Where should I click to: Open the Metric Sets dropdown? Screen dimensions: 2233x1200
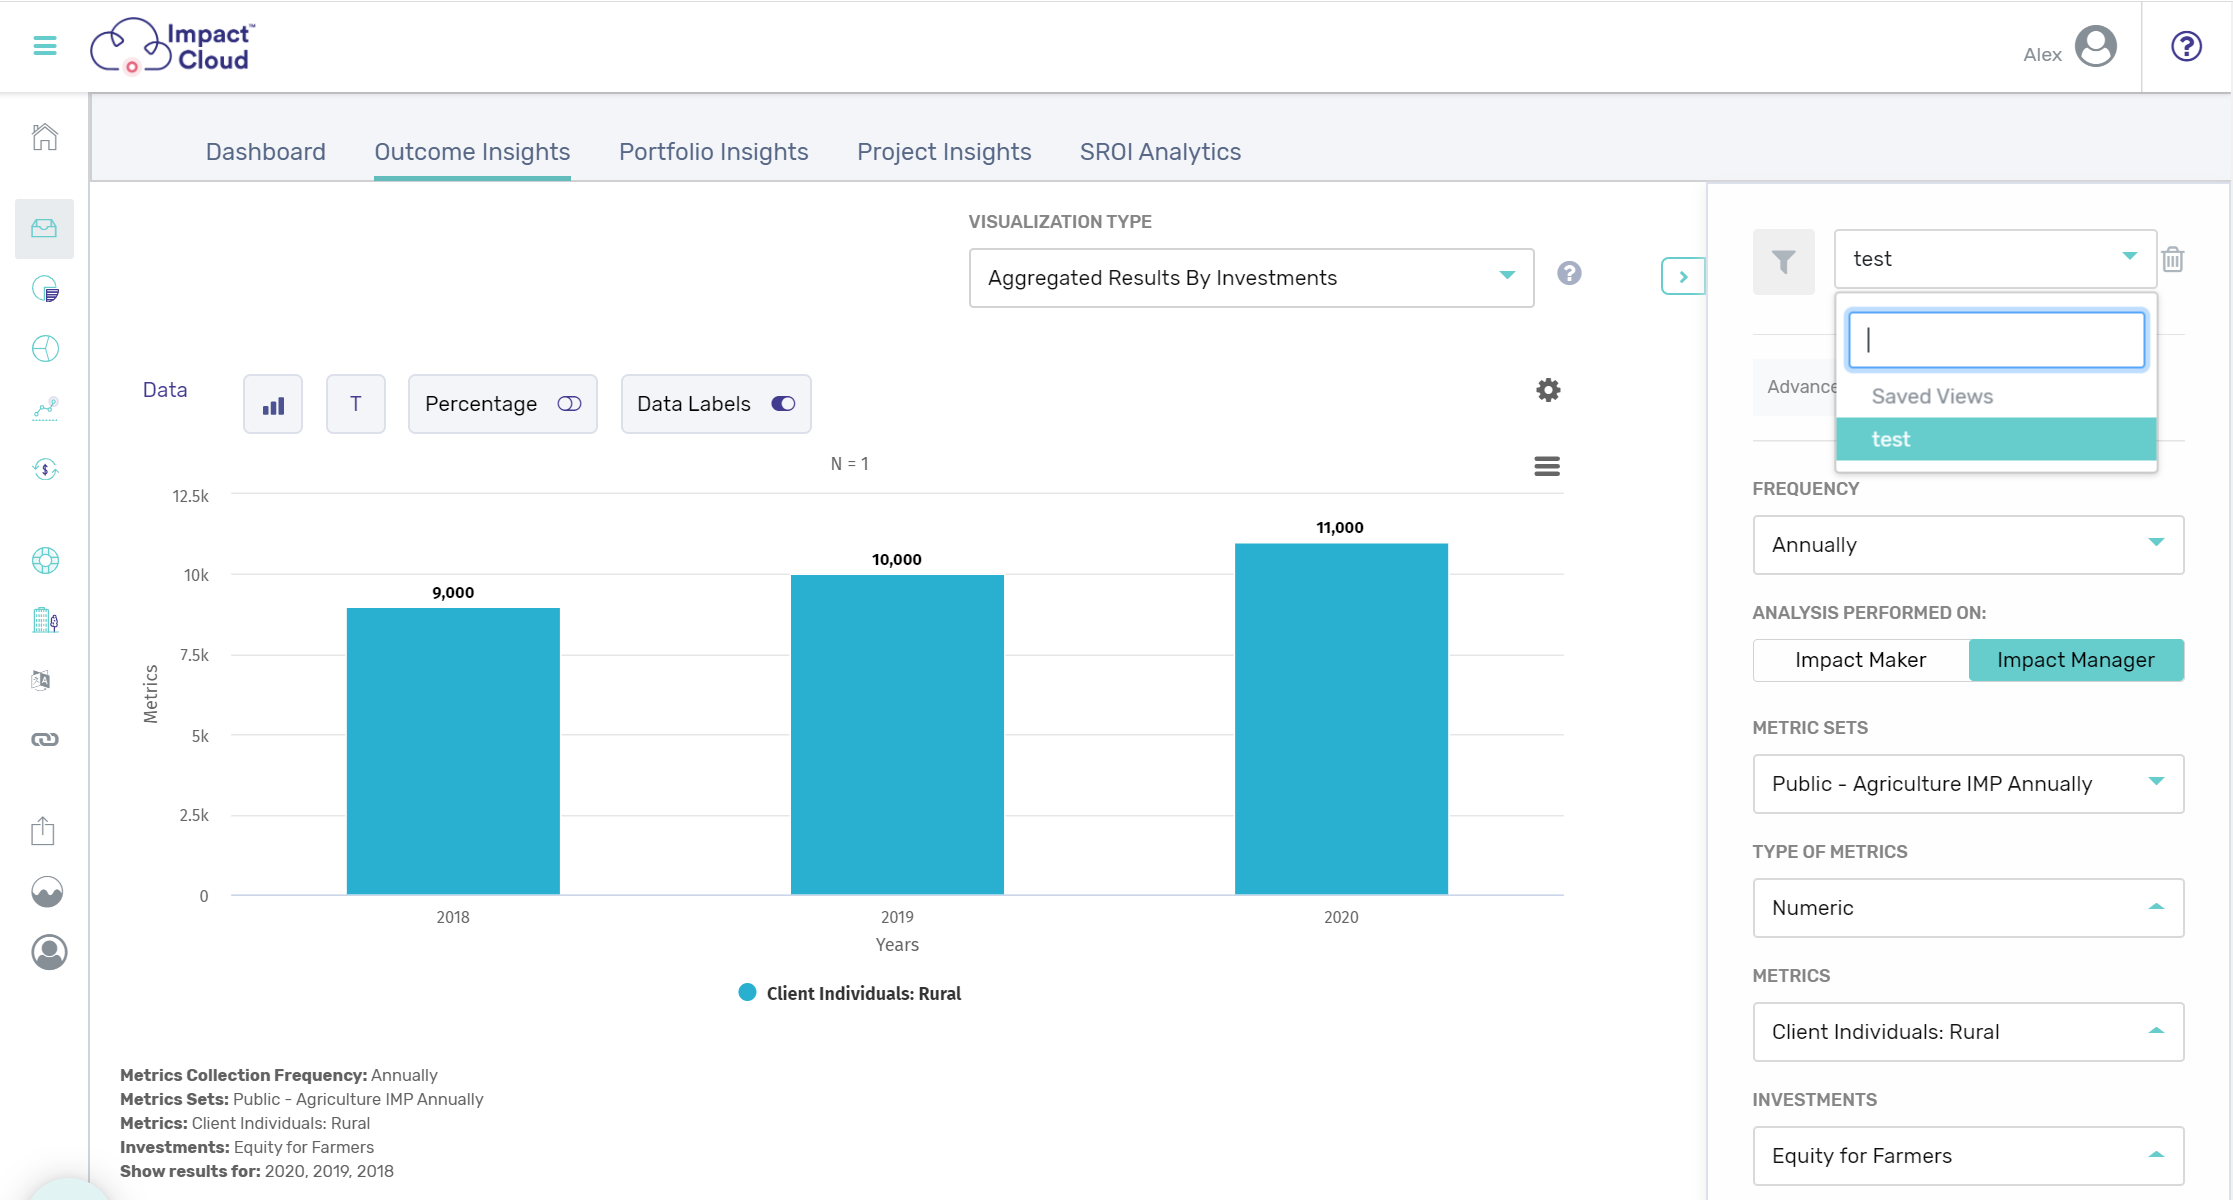[x=1968, y=784]
